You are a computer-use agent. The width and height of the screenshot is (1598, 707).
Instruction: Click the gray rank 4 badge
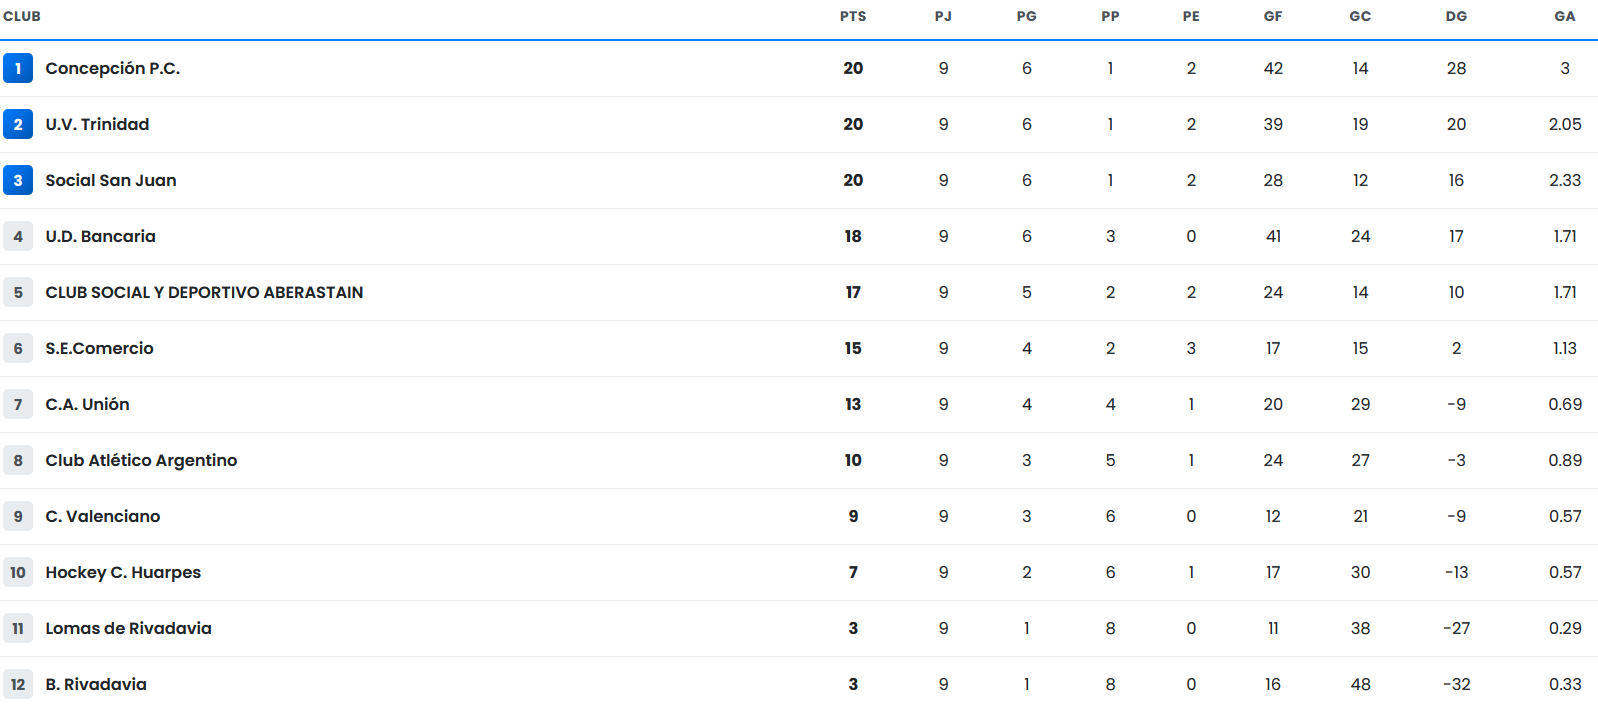(x=18, y=236)
